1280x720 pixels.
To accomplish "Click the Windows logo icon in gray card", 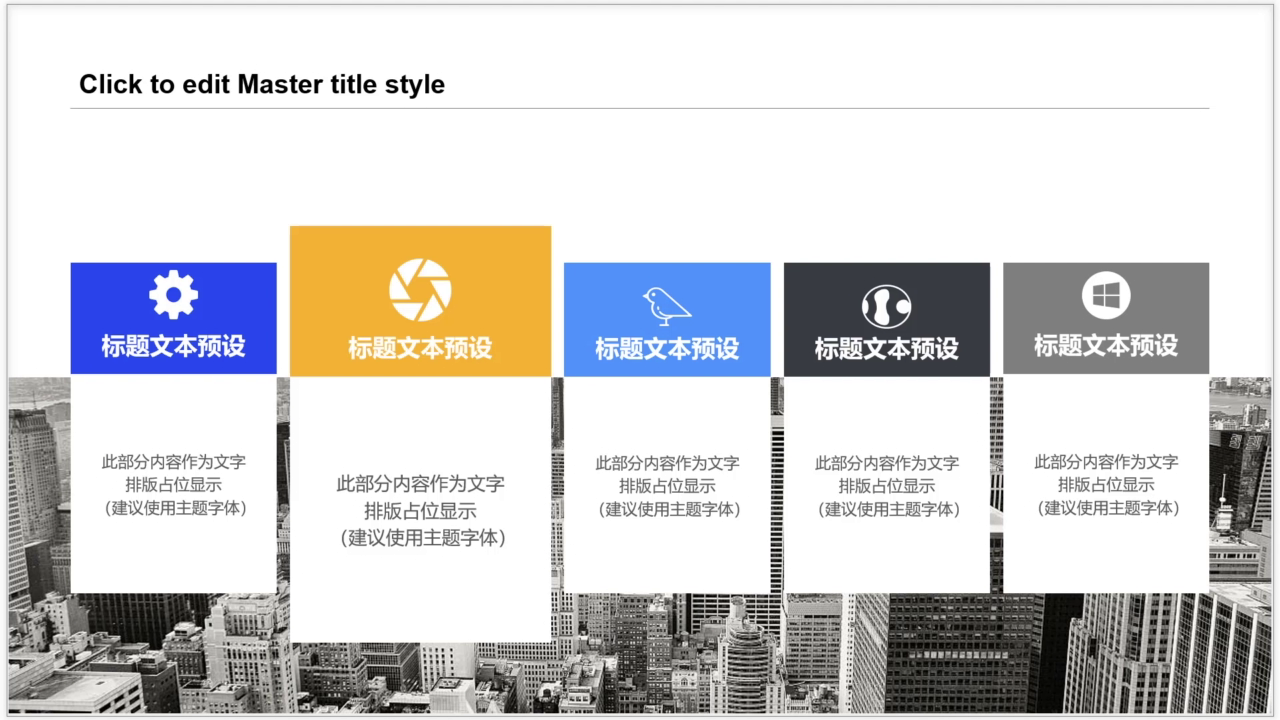I will [x=1106, y=296].
